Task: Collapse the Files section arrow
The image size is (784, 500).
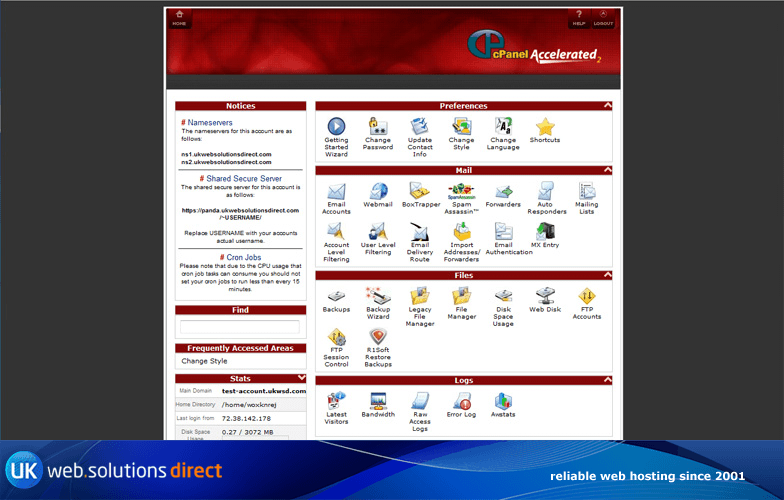Action: point(607,275)
